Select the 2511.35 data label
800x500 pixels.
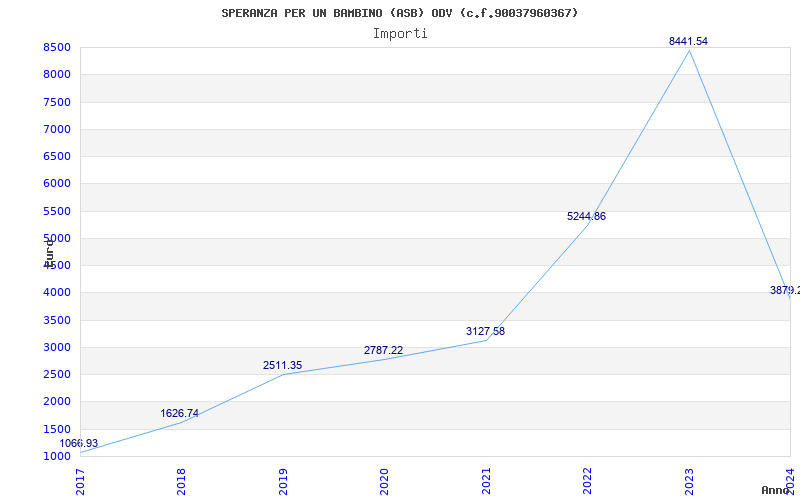pyautogui.click(x=282, y=366)
